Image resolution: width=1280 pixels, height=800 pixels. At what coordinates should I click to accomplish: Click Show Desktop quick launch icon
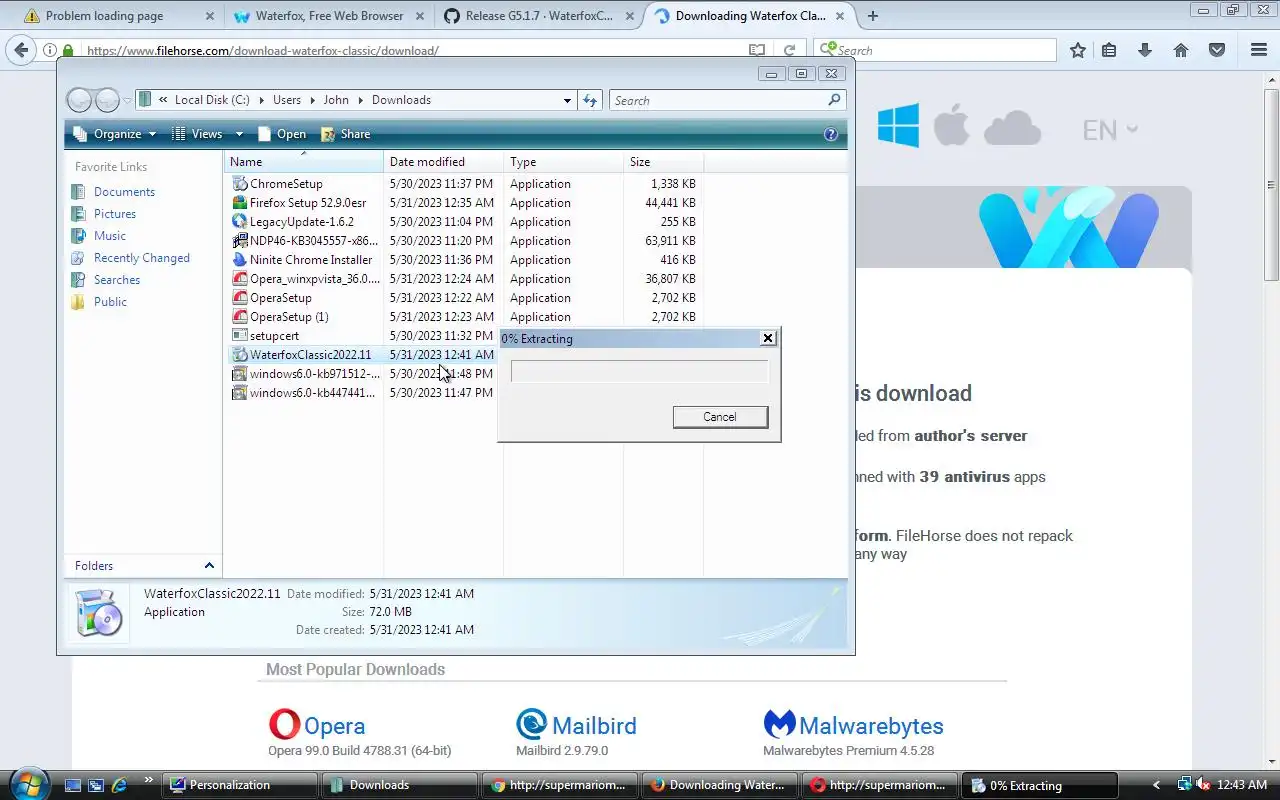(72, 785)
